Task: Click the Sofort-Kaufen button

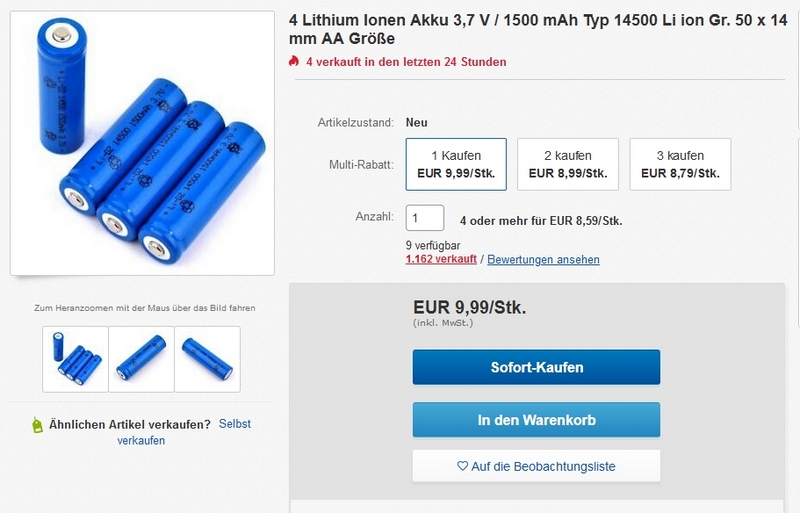Action: pos(536,367)
